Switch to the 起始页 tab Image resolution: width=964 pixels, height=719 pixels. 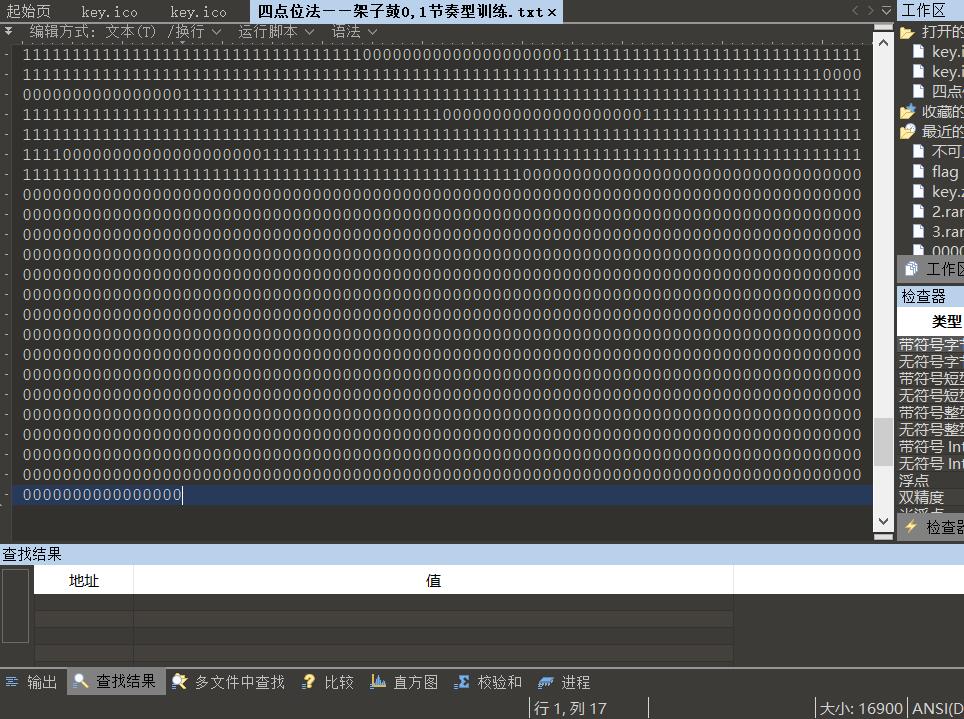[x=29, y=11]
